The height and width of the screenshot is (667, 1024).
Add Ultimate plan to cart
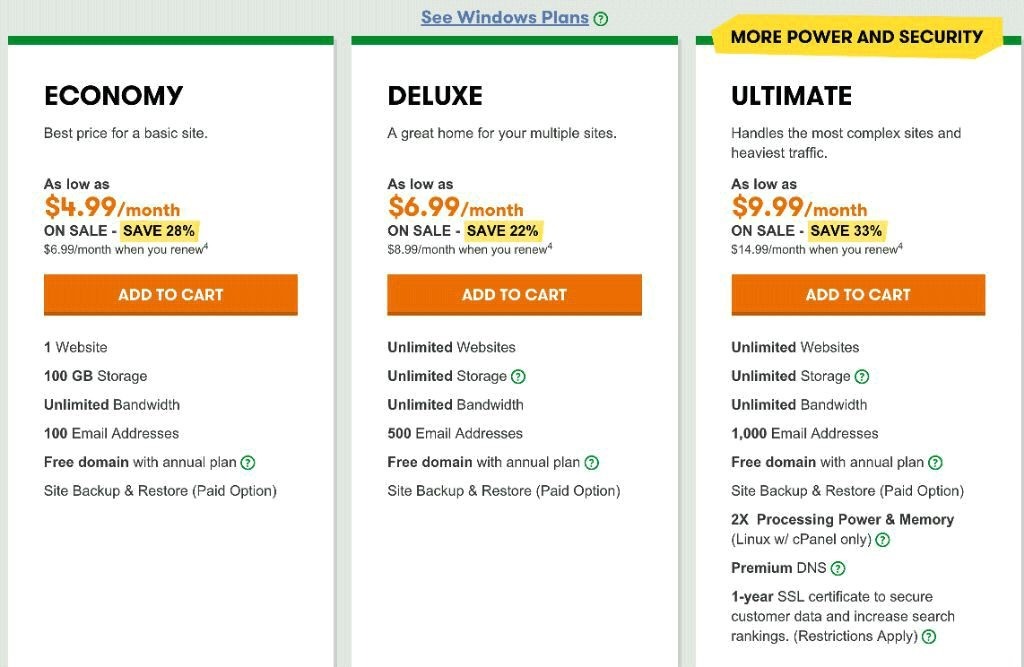[x=858, y=295]
